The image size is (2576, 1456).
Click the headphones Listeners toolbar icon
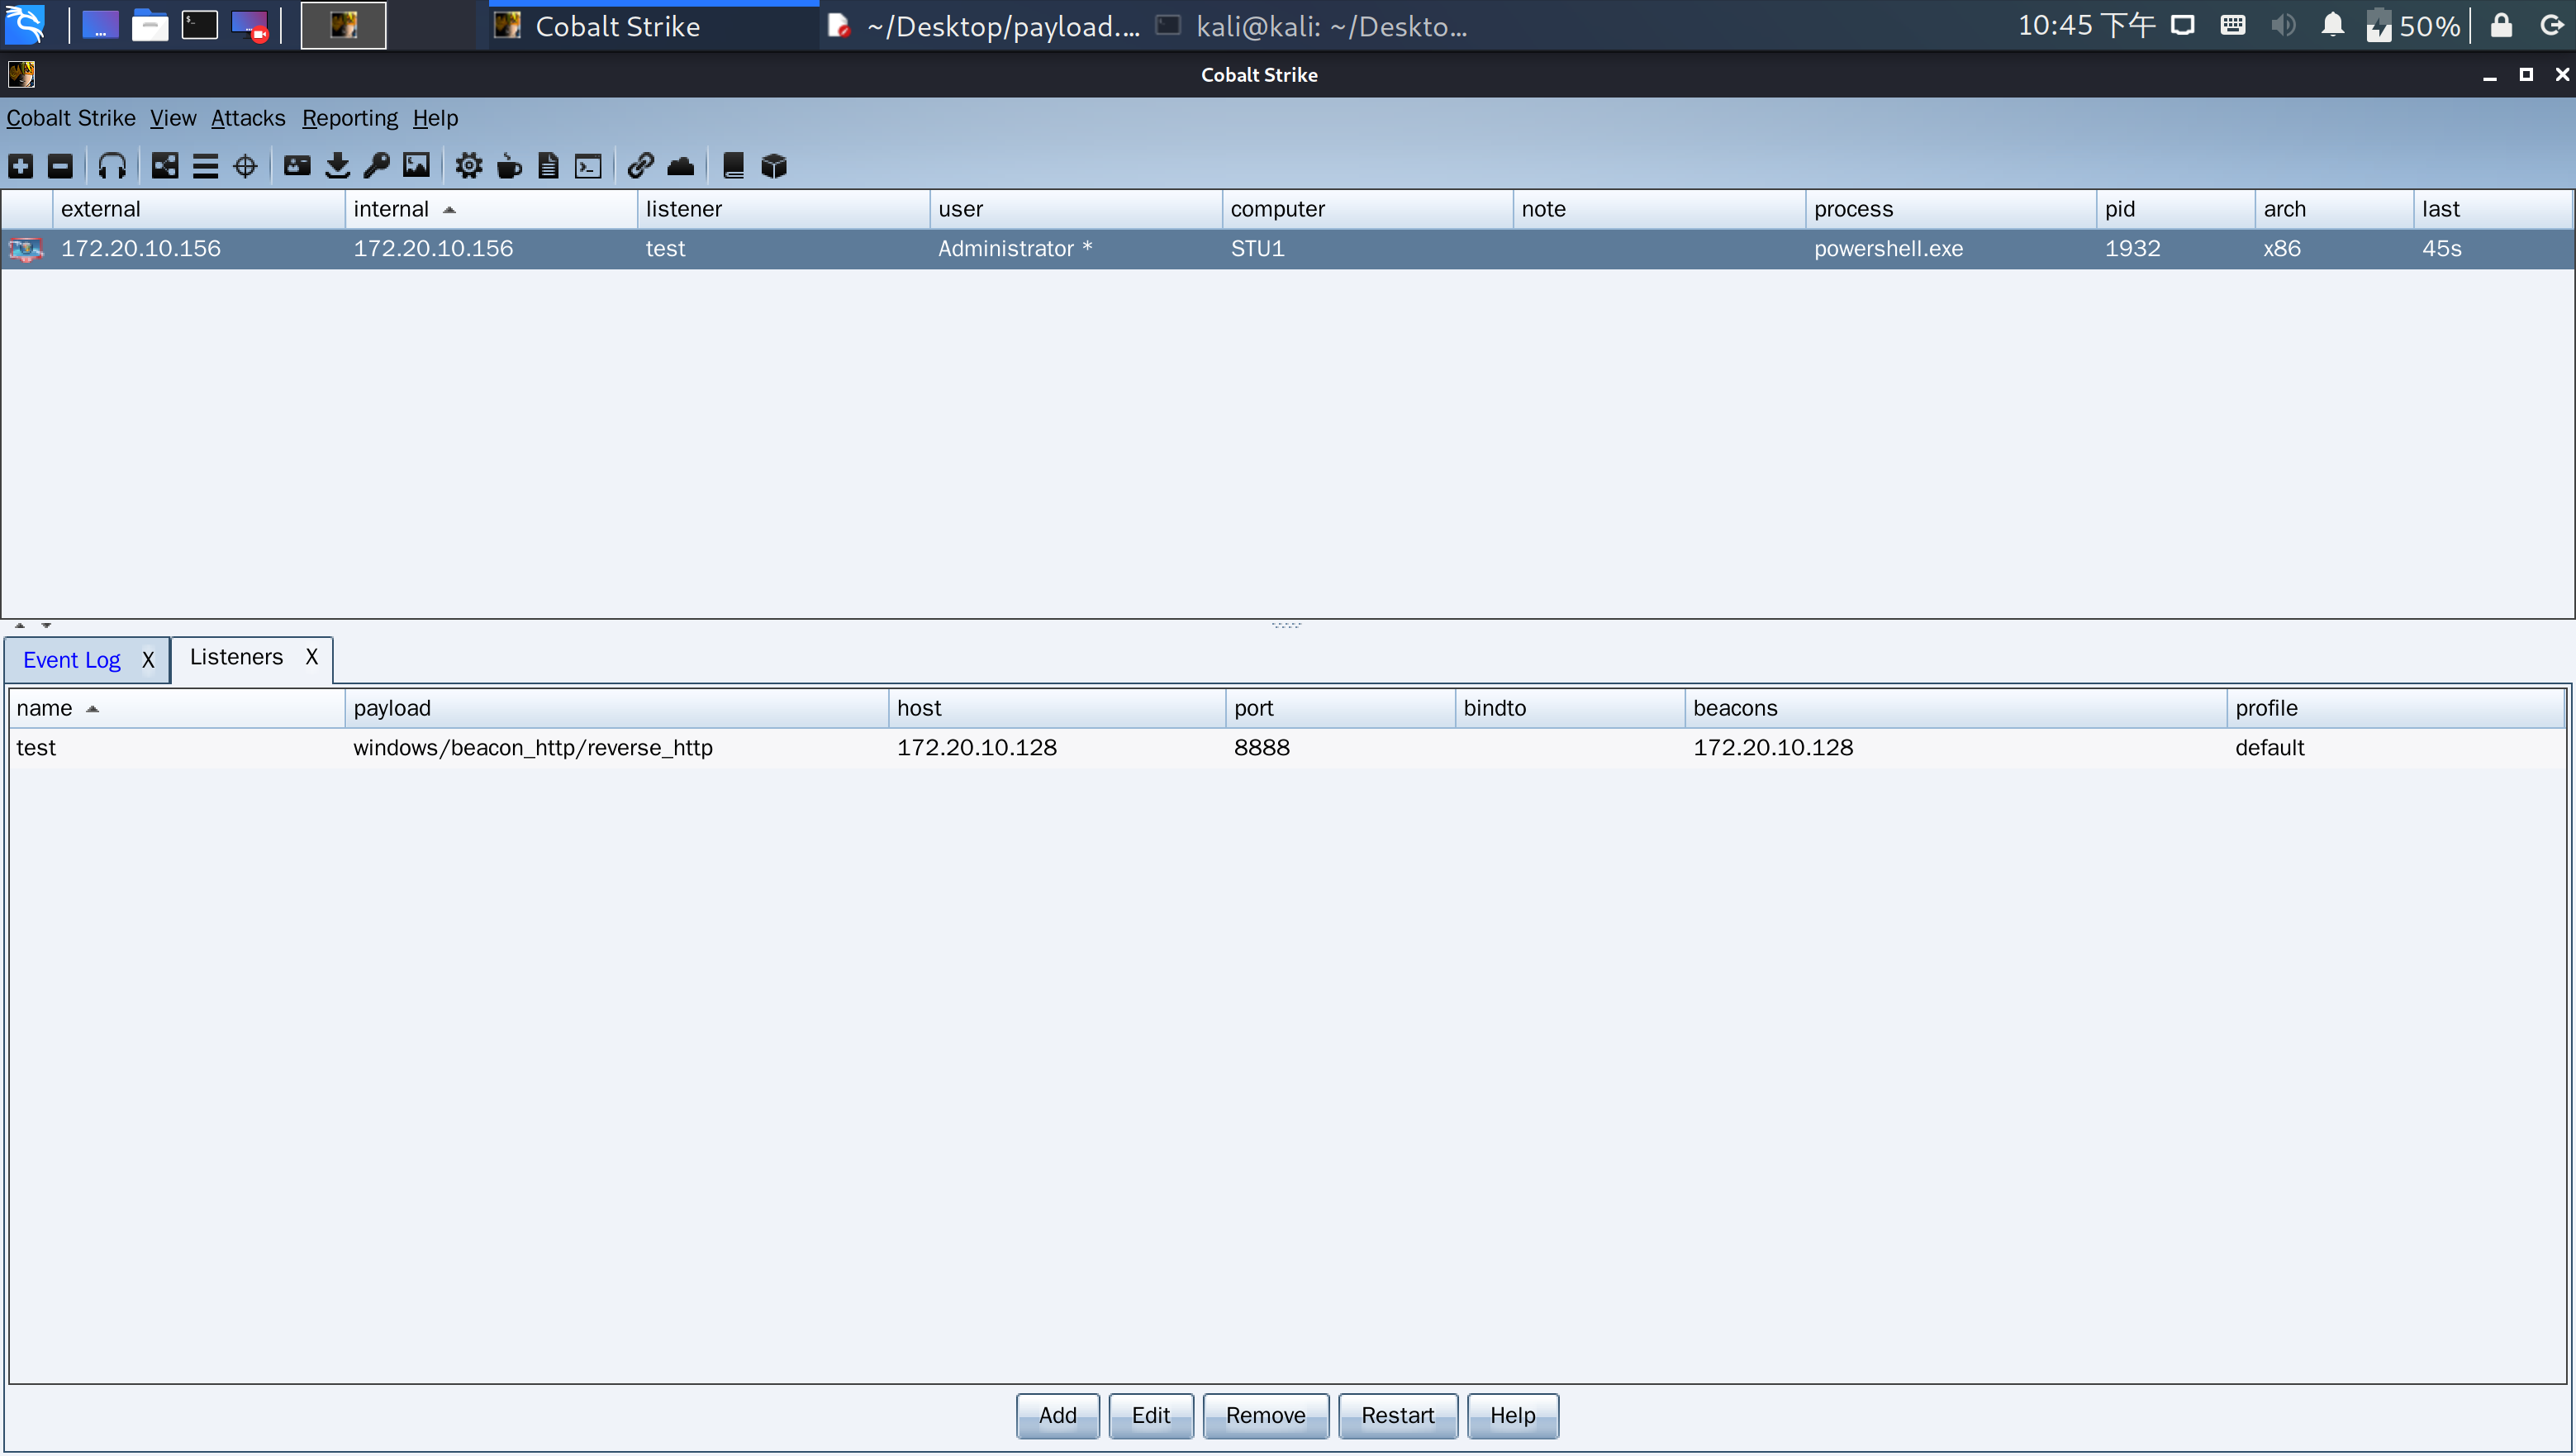[x=112, y=166]
